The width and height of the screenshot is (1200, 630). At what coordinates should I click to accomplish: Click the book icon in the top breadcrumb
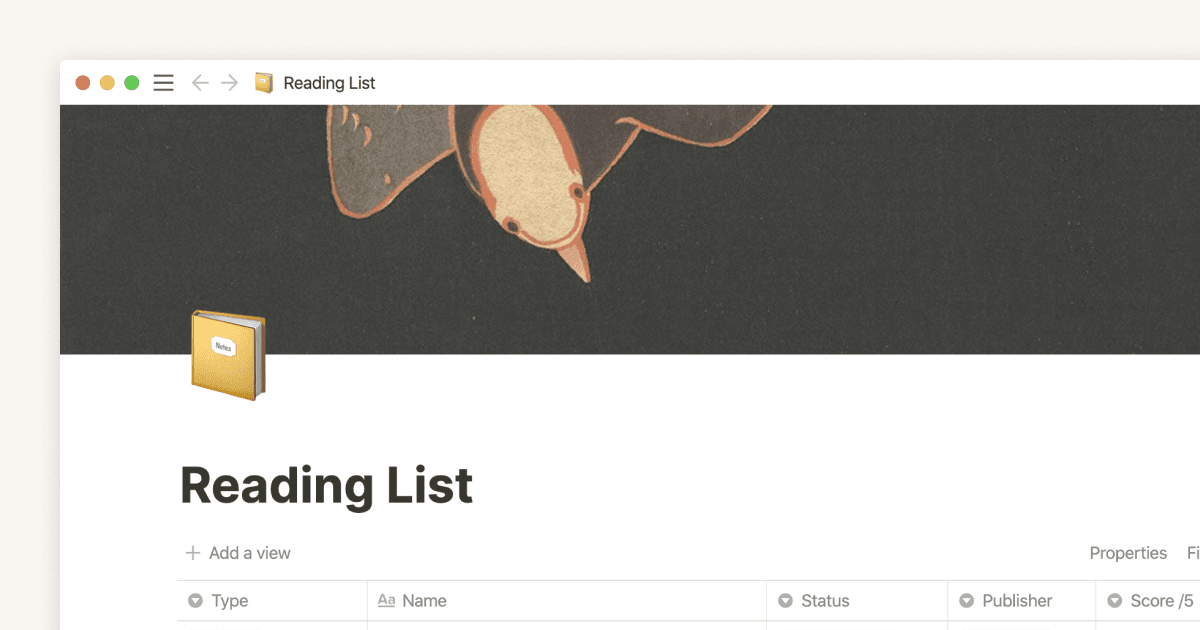(x=262, y=82)
